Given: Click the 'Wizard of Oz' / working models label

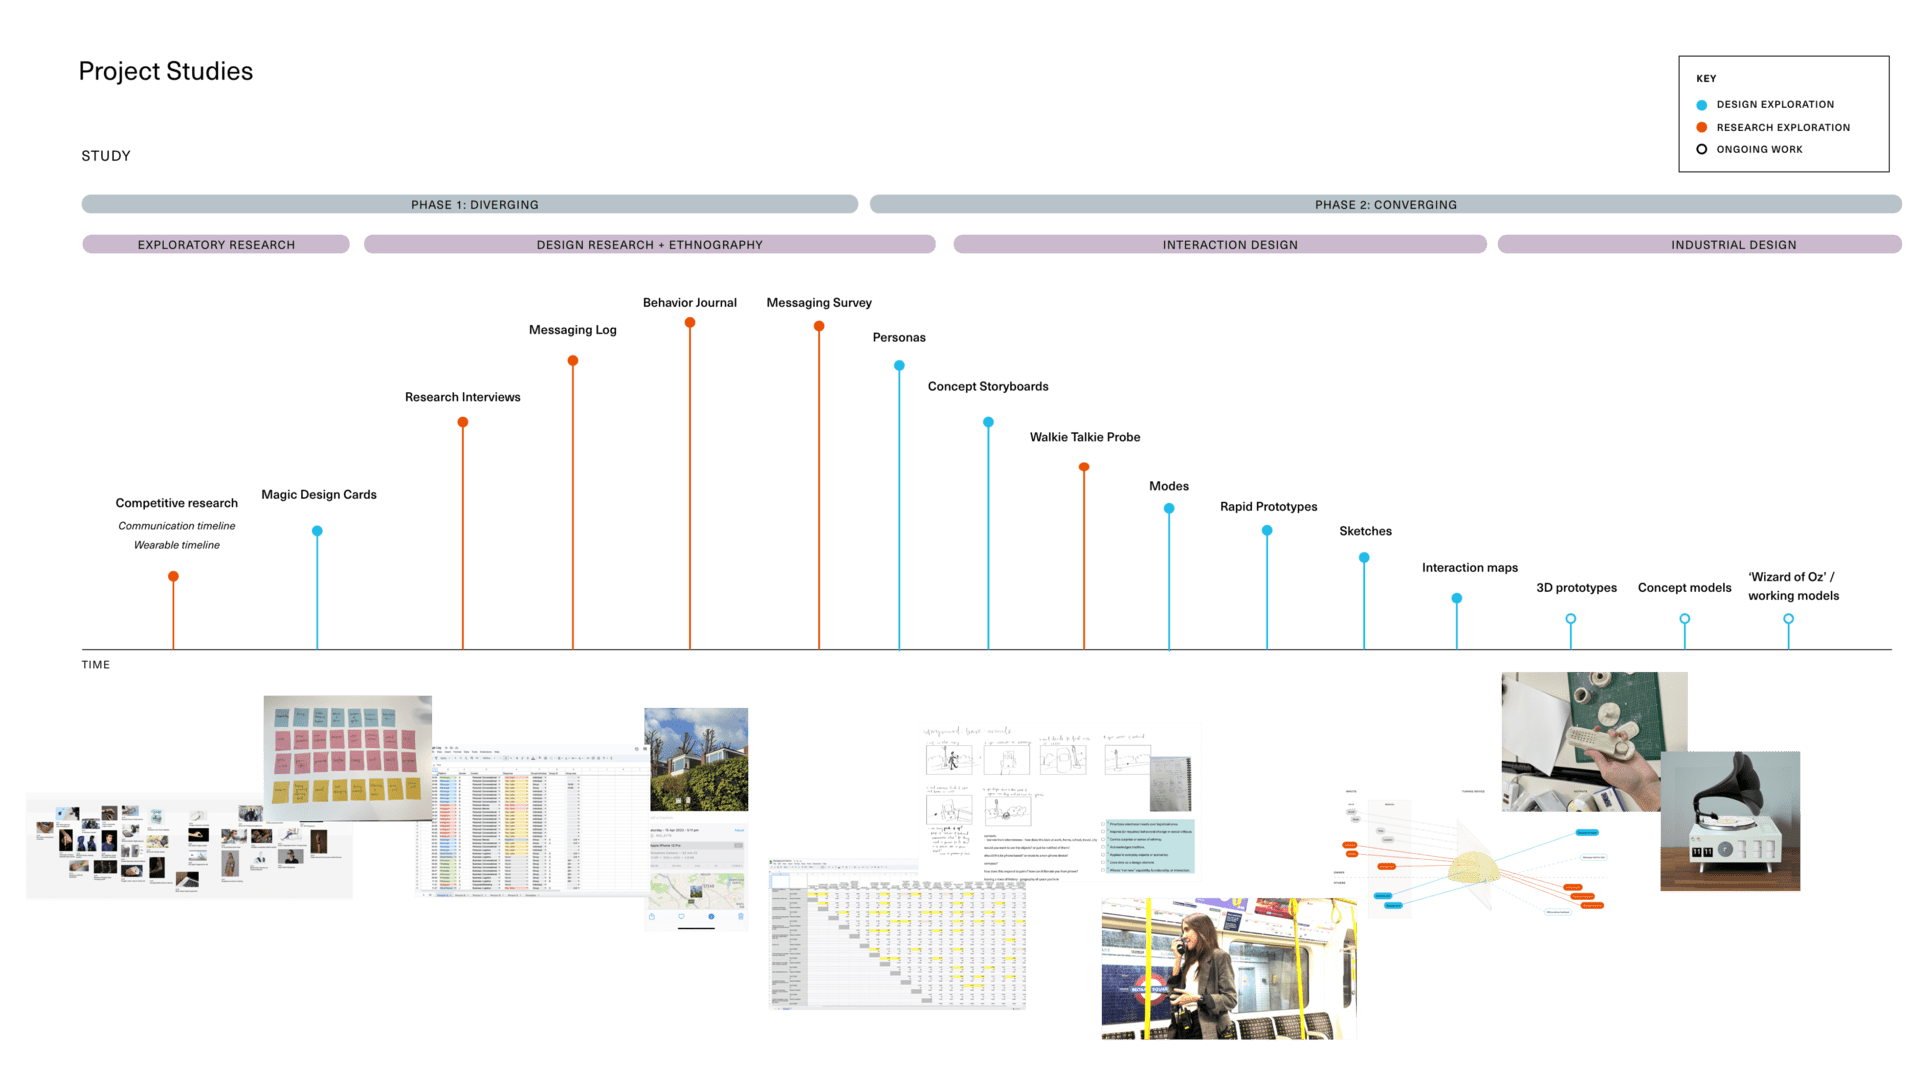Looking at the screenshot, I should [1794, 586].
